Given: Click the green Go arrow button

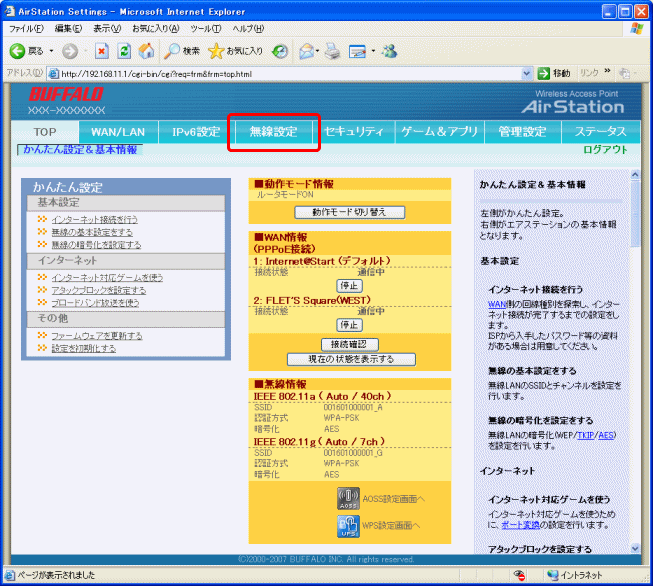Looking at the screenshot, I should (x=543, y=74).
